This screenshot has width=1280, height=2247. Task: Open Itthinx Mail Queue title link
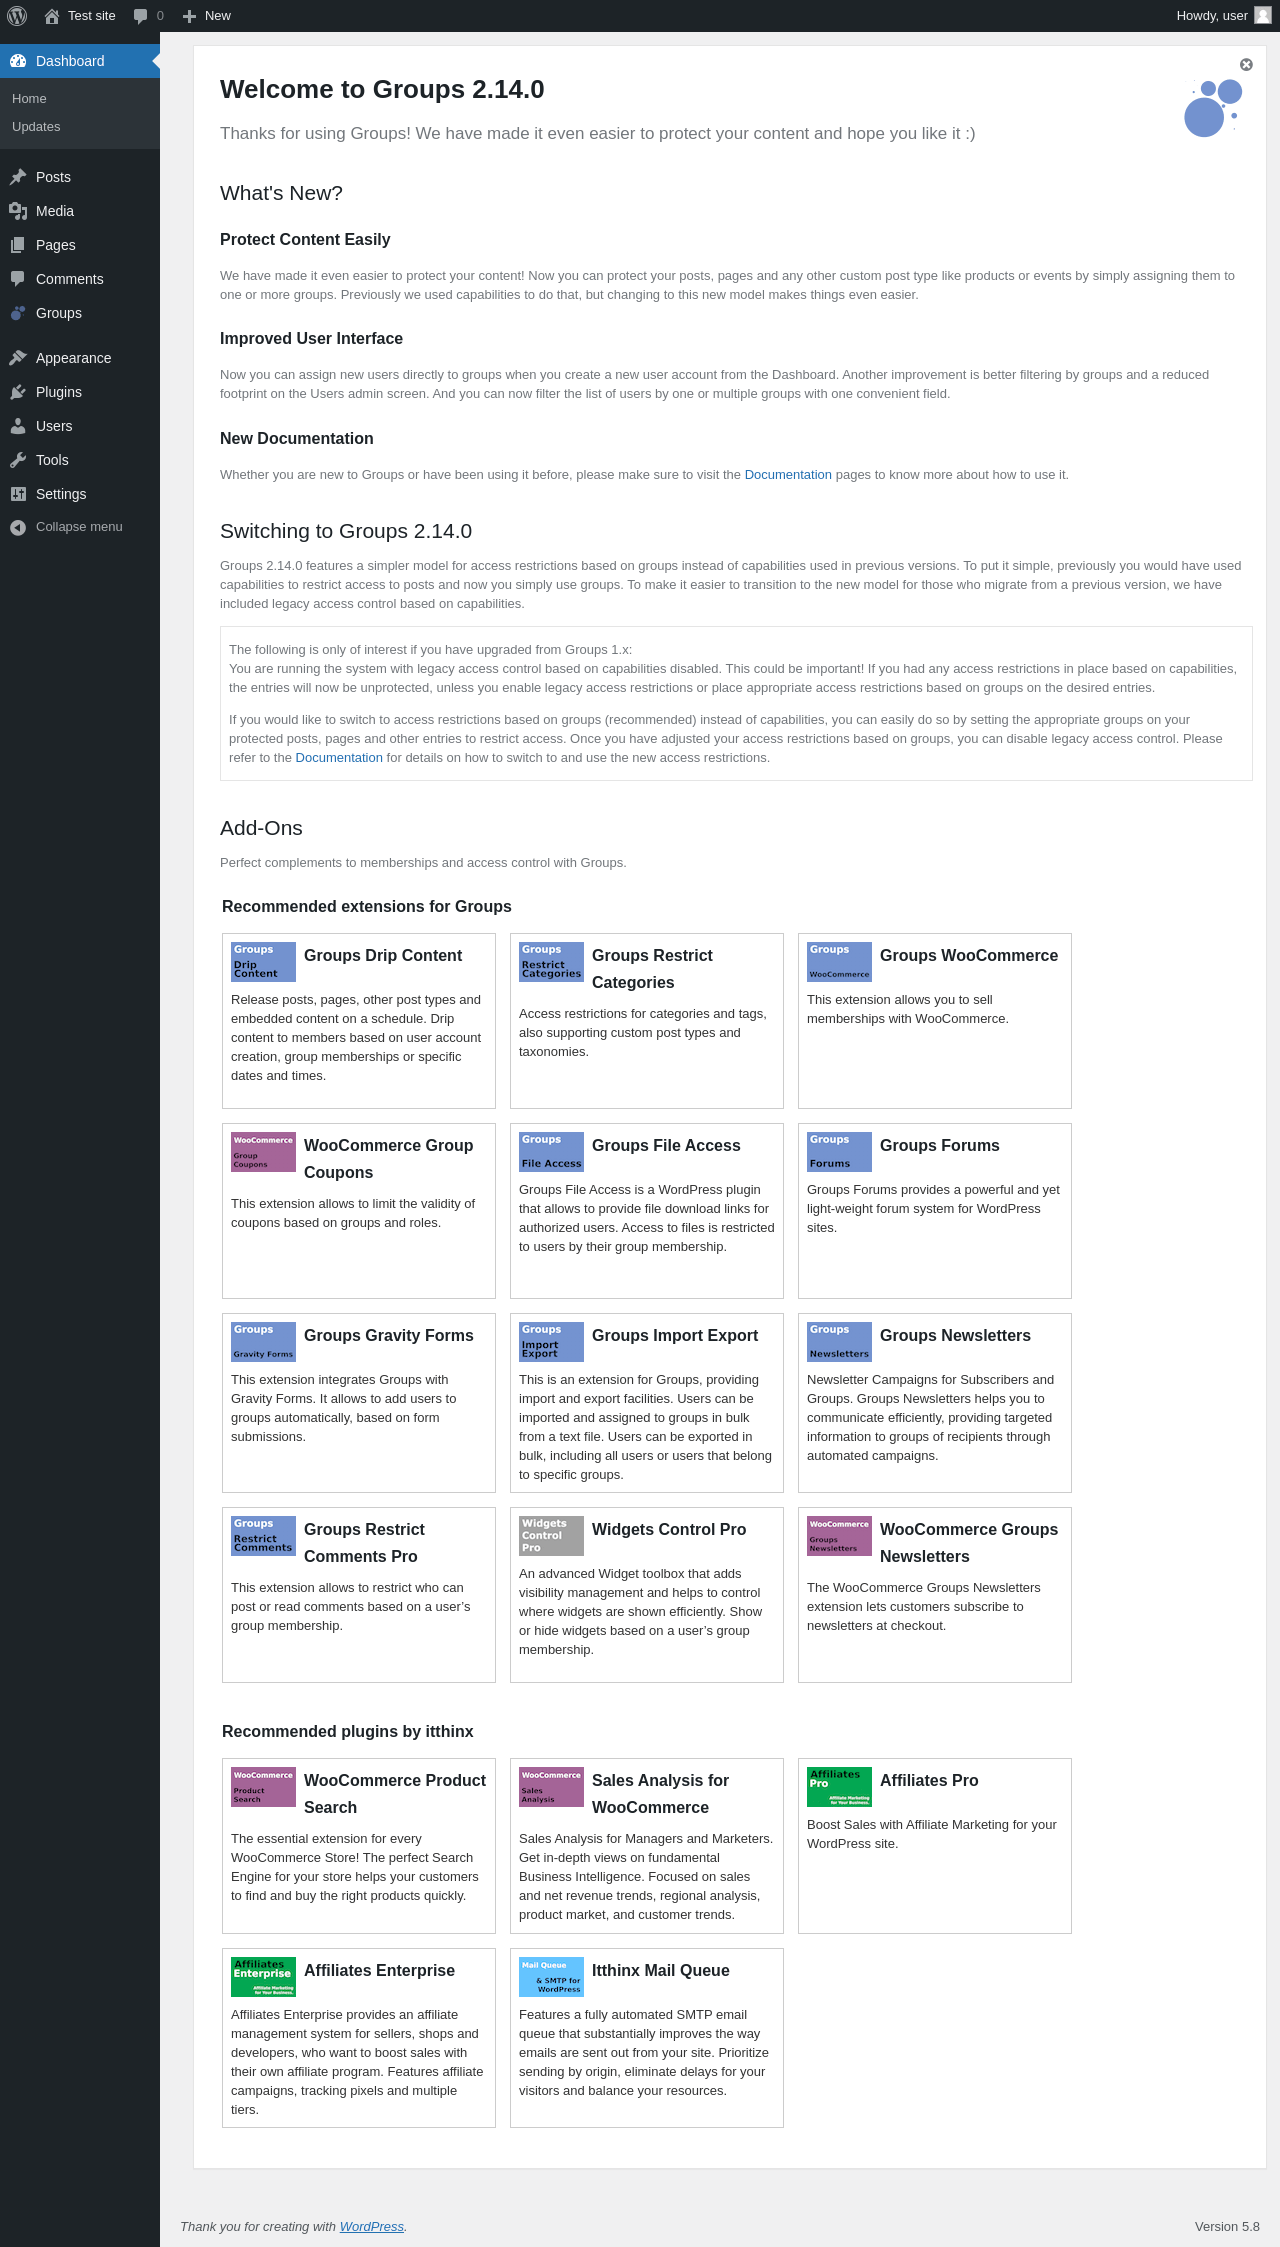pyautogui.click(x=661, y=1971)
